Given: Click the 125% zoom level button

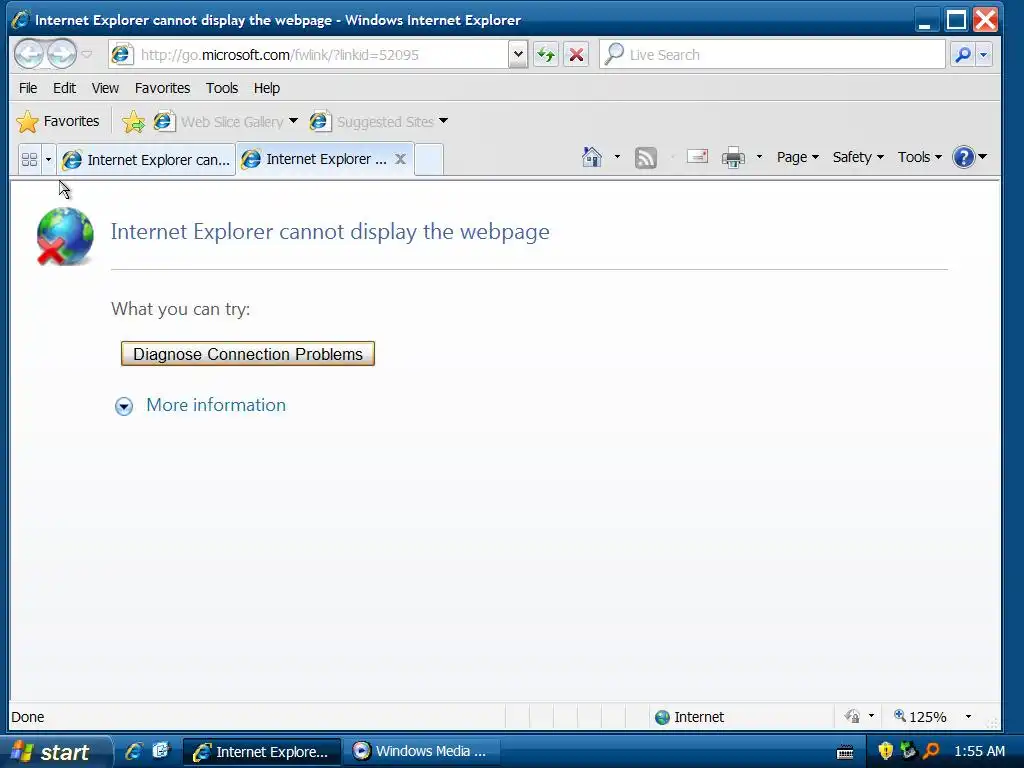Looking at the screenshot, I should [920, 717].
